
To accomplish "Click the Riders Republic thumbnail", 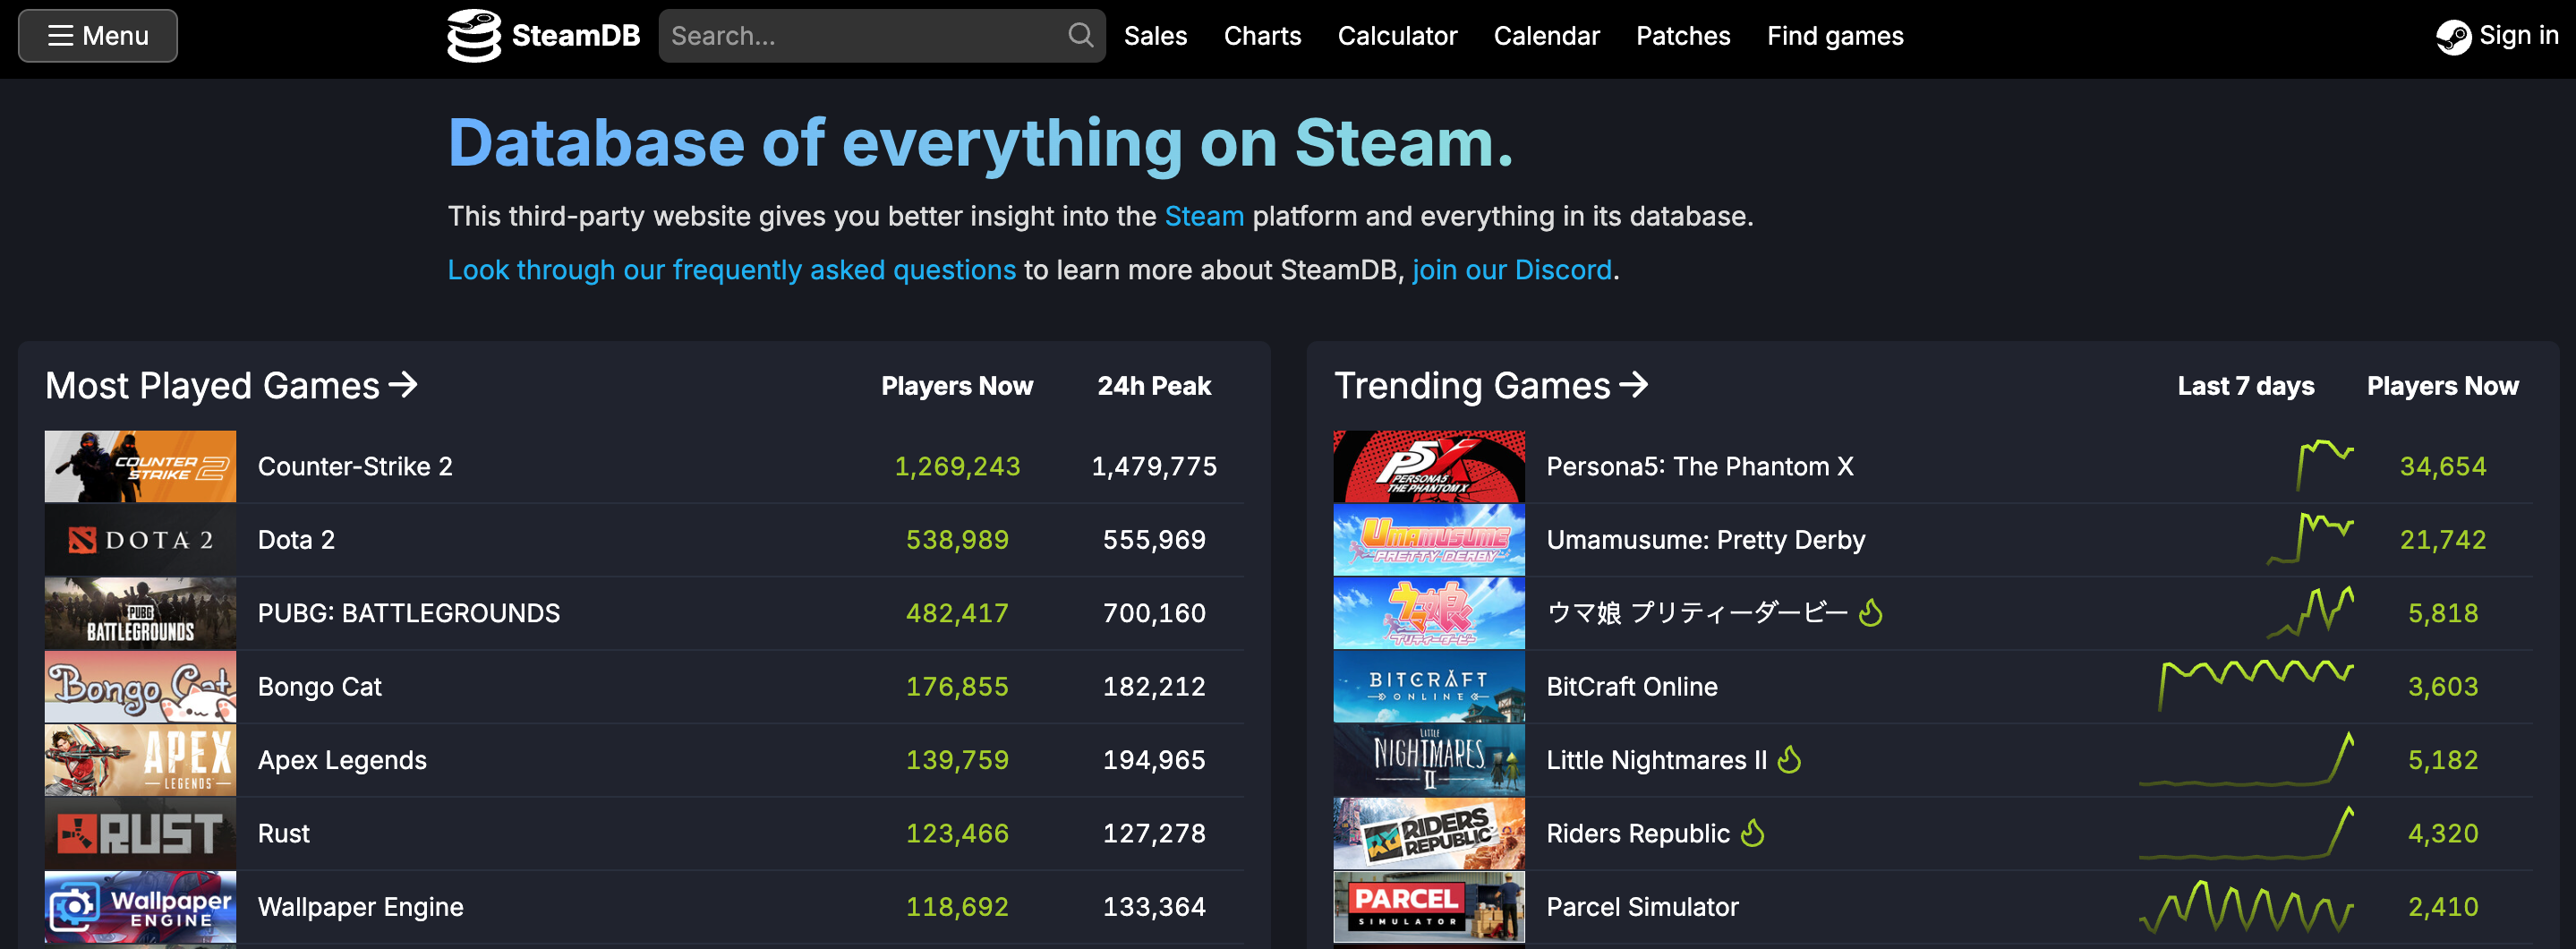I will coord(1429,834).
